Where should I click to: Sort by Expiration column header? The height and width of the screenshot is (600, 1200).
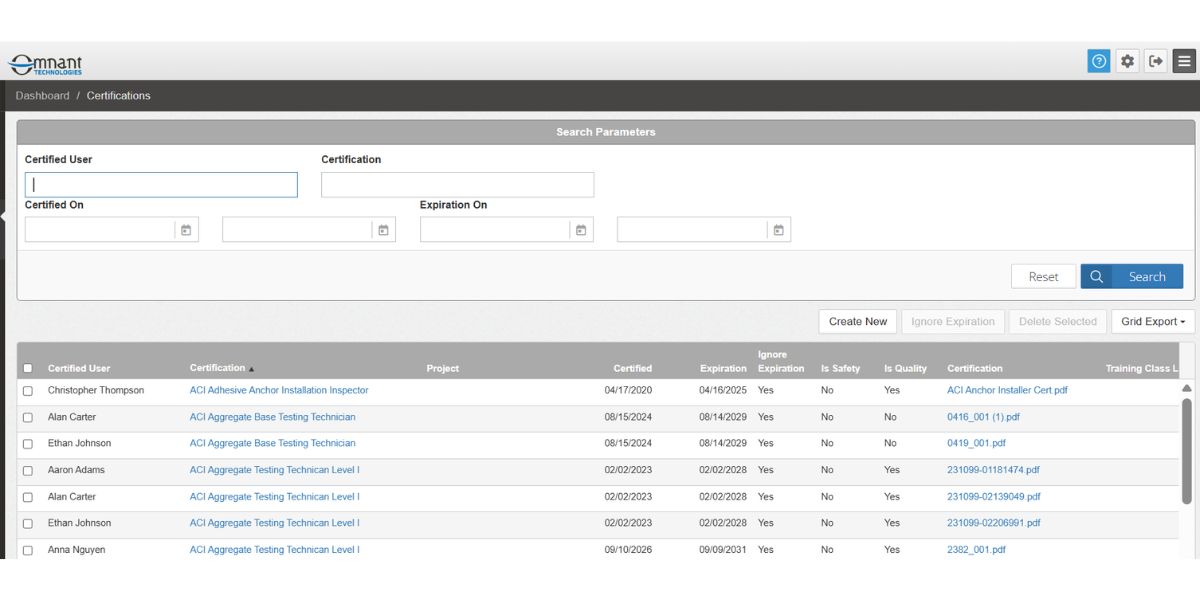click(x=723, y=368)
